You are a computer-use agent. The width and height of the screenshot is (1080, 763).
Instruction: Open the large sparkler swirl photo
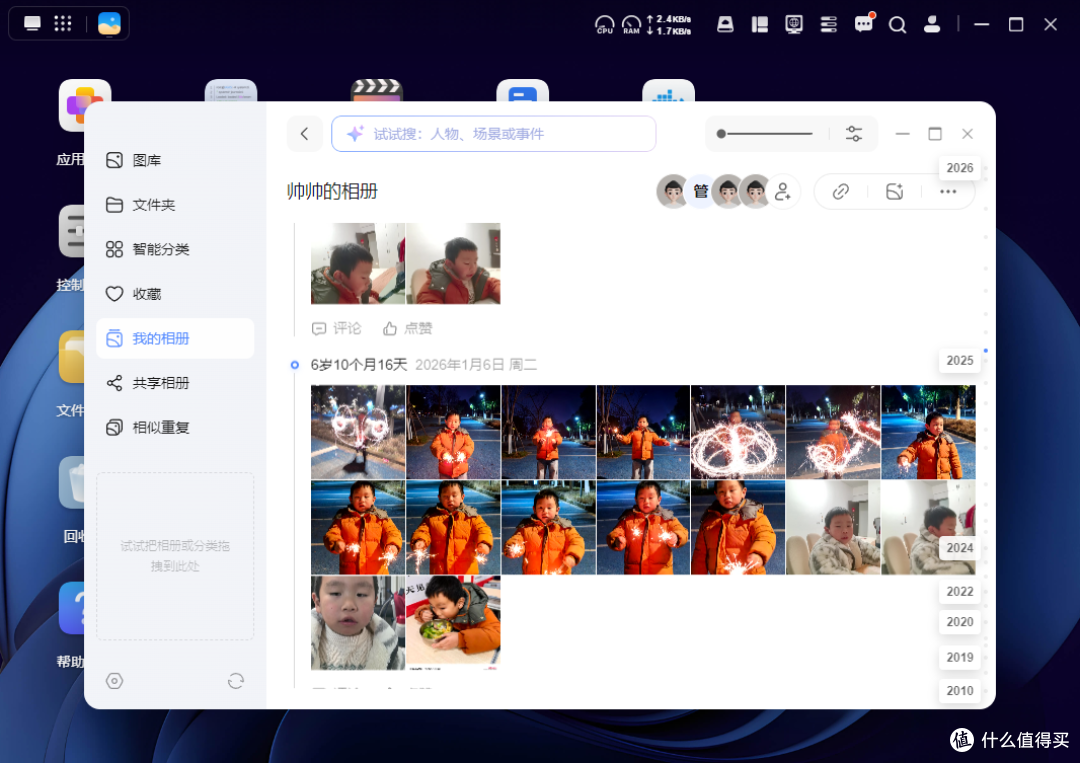tap(738, 432)
